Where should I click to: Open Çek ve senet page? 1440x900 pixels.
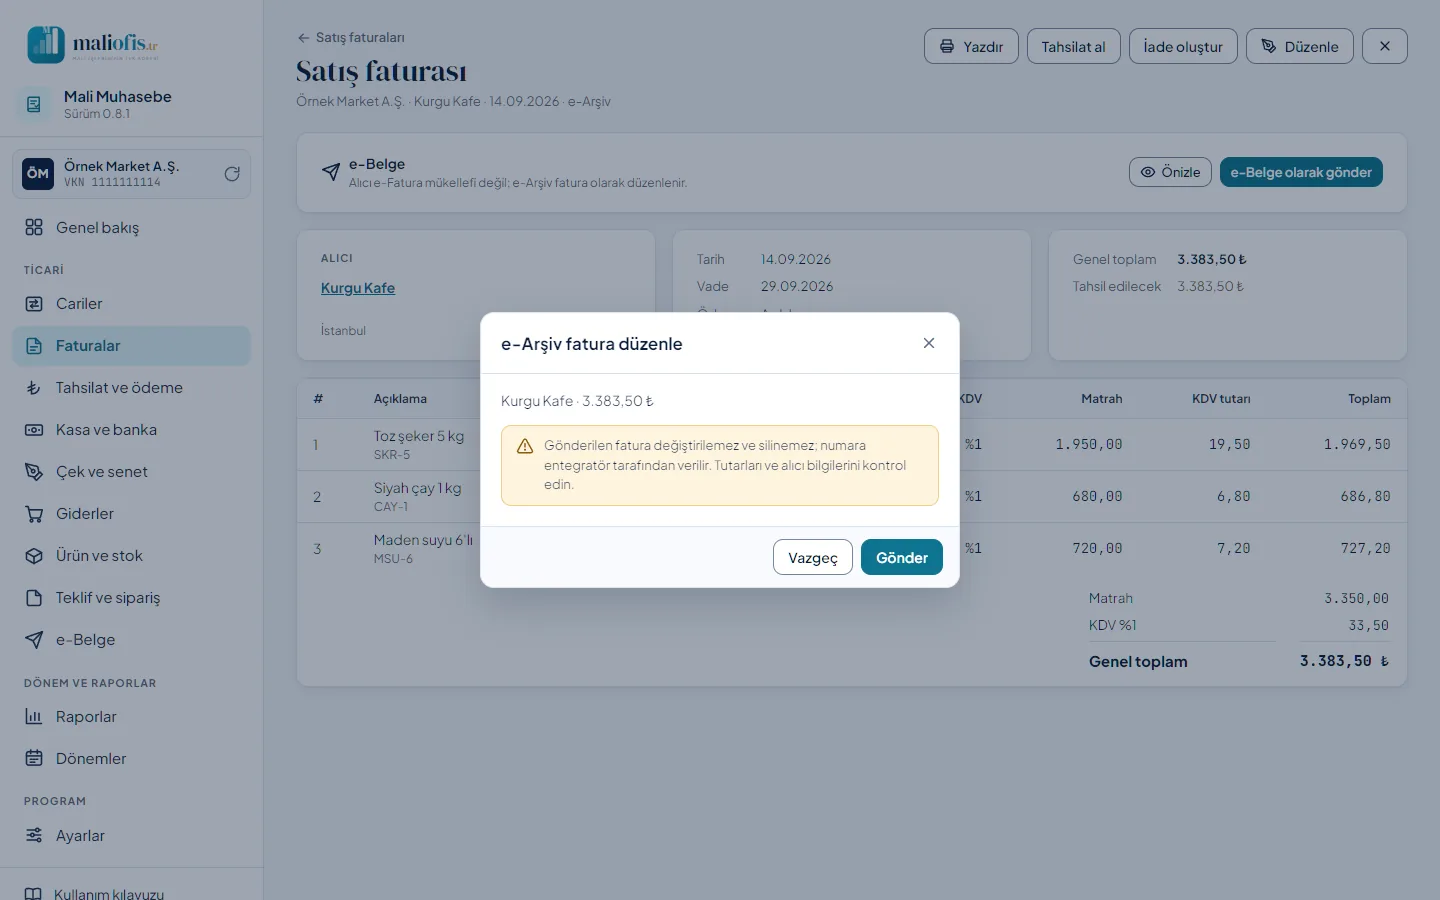[x=131, y=471]
